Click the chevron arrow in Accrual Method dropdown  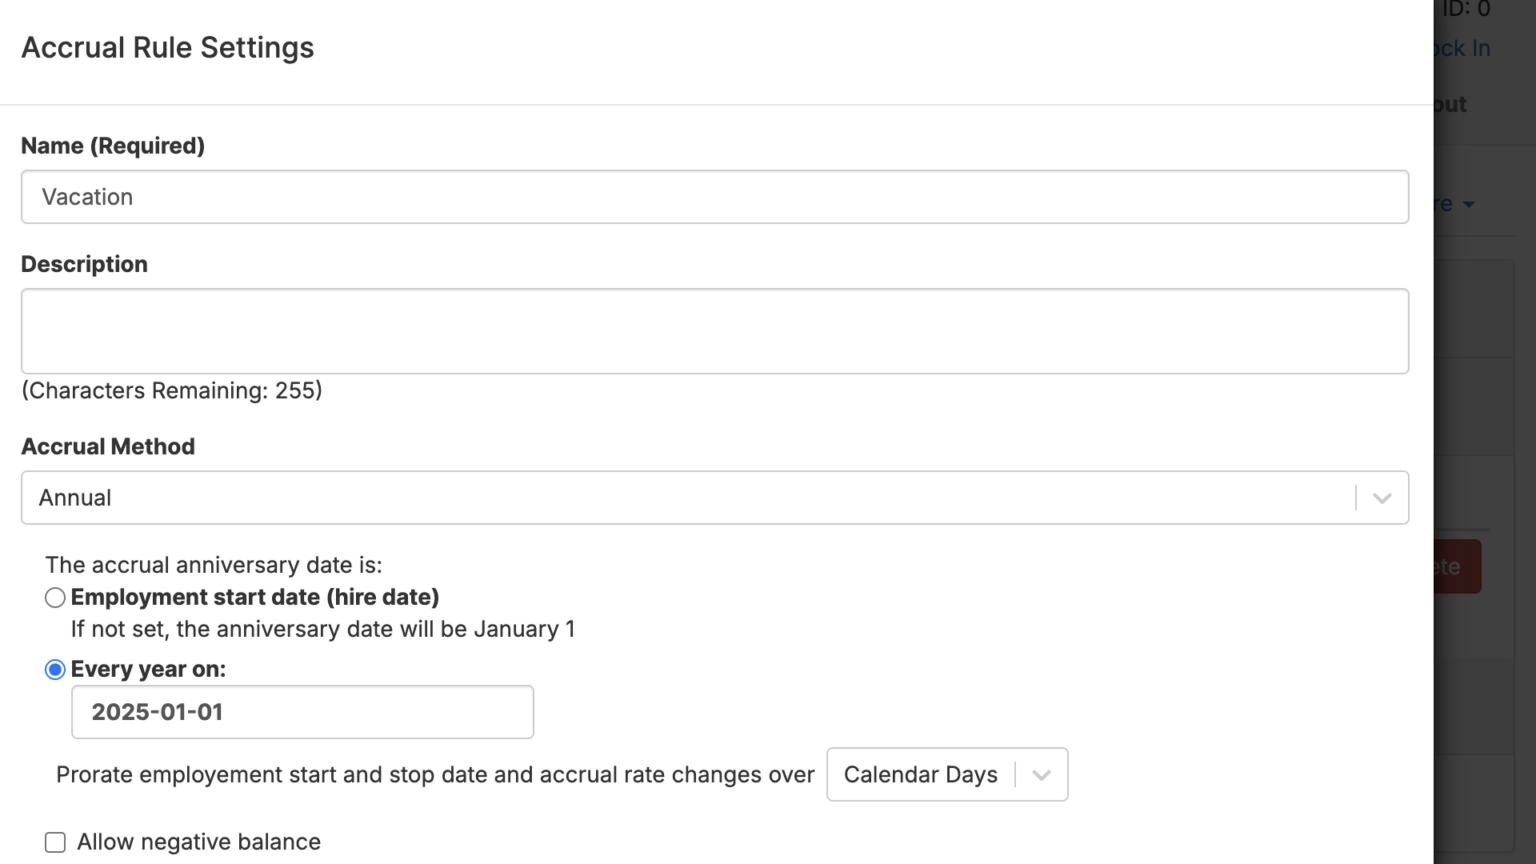[x=1382, y=498]
